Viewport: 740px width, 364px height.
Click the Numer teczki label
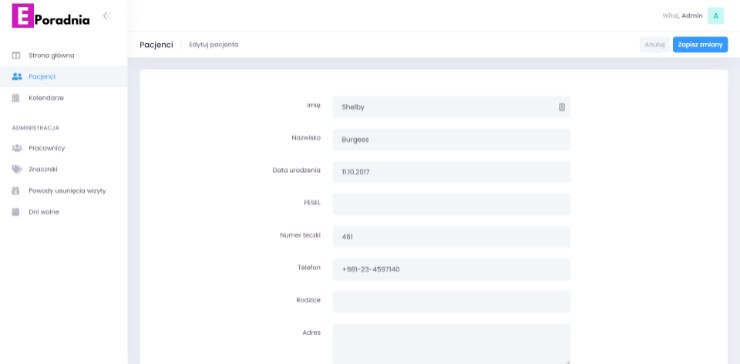click(301, 235)
